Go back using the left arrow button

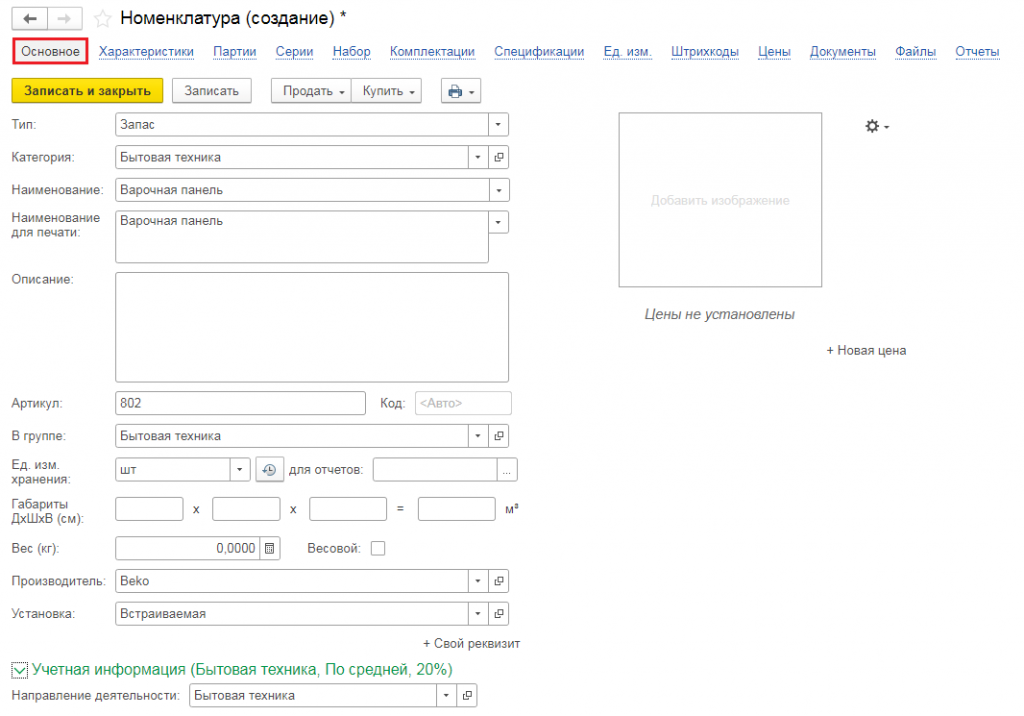tap(29, 18)
